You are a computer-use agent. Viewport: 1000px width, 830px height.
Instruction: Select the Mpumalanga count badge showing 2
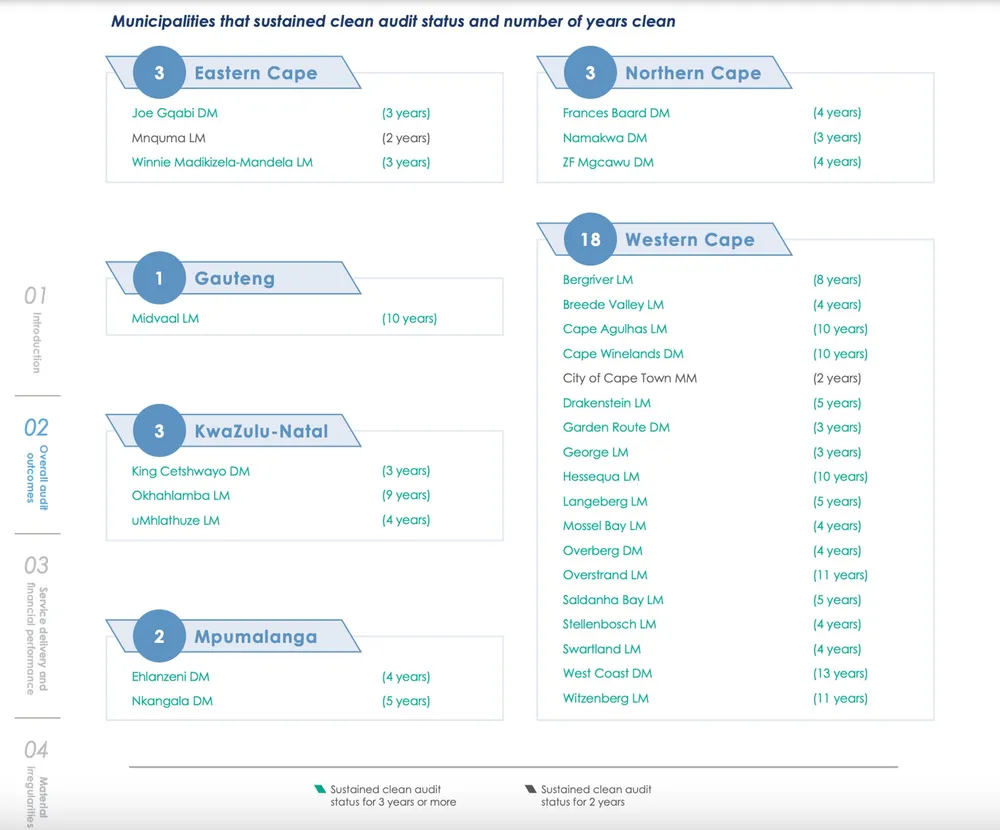click(x=159, y=636)
